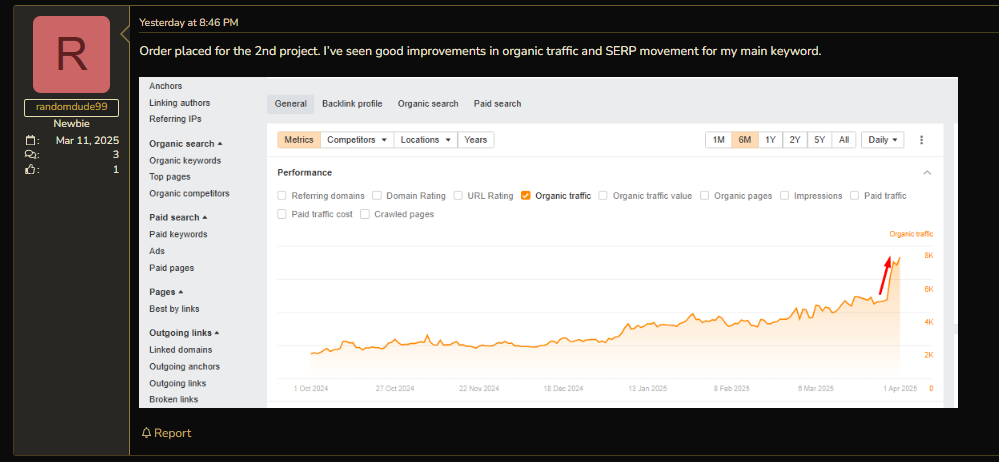Set chart range to 1M
This screenshot has height=462, width=999.
(x=719, y=140)
